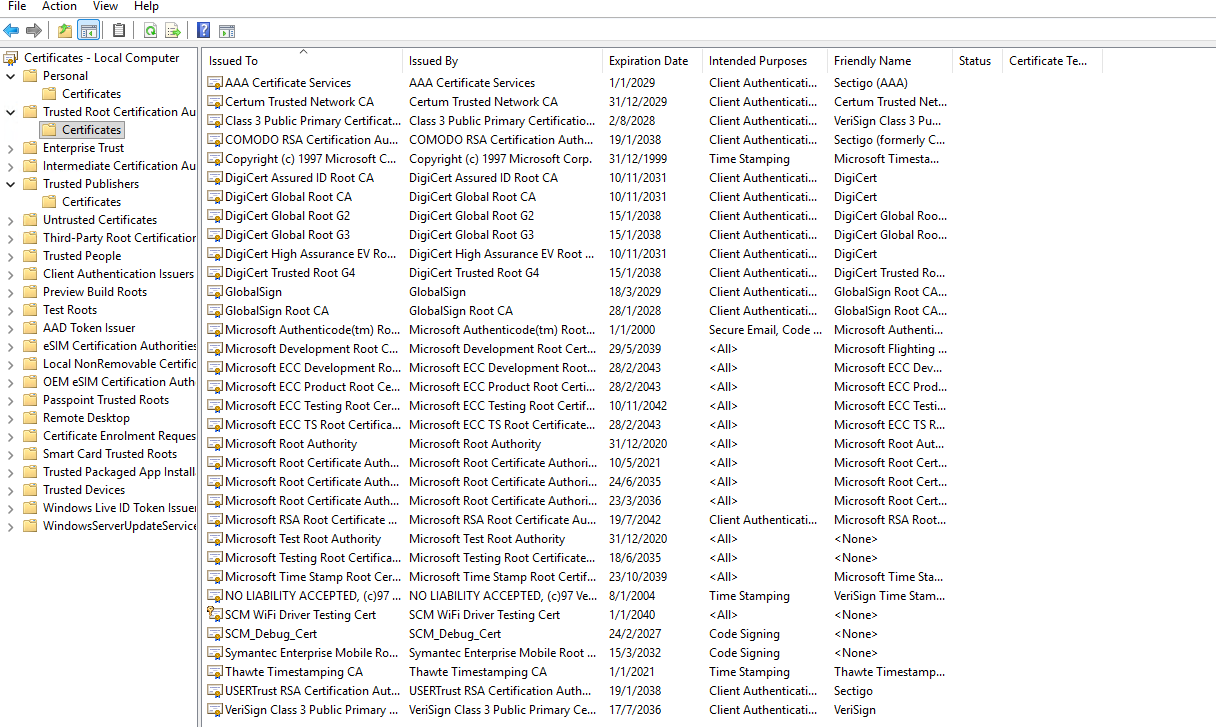Click the Up One Level folder icon
Image resolution: width=1216 pixels, height=727 pixels.
[65, 31]
